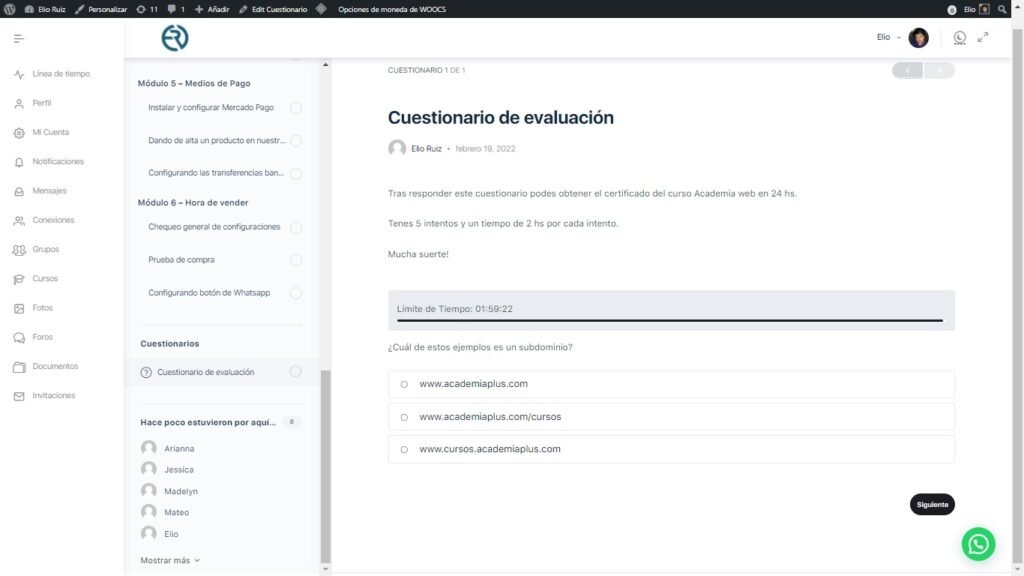Open the WordPress logo menu
Image resolution: width=1024 pixels, height=576 pixels.
tap(9, 9)
